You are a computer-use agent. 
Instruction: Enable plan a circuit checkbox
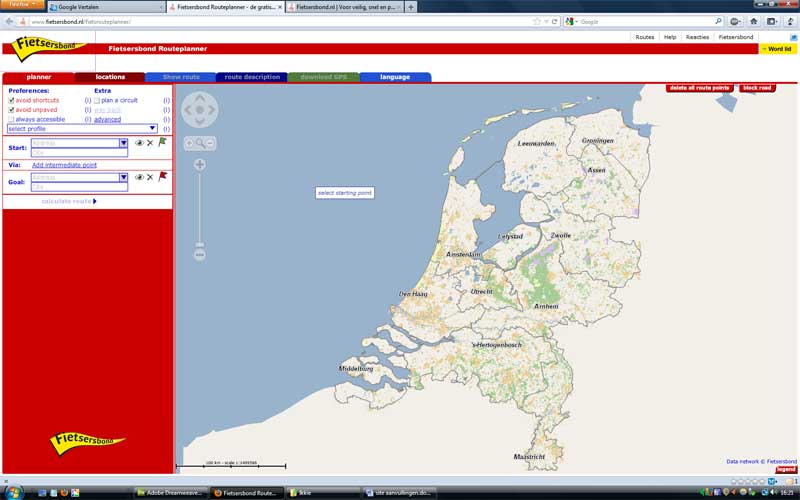pos(97,101)
